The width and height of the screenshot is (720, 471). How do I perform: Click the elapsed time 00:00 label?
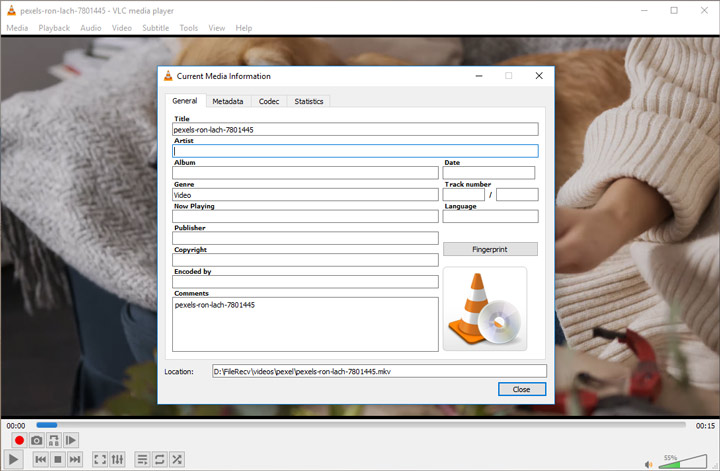16,426
